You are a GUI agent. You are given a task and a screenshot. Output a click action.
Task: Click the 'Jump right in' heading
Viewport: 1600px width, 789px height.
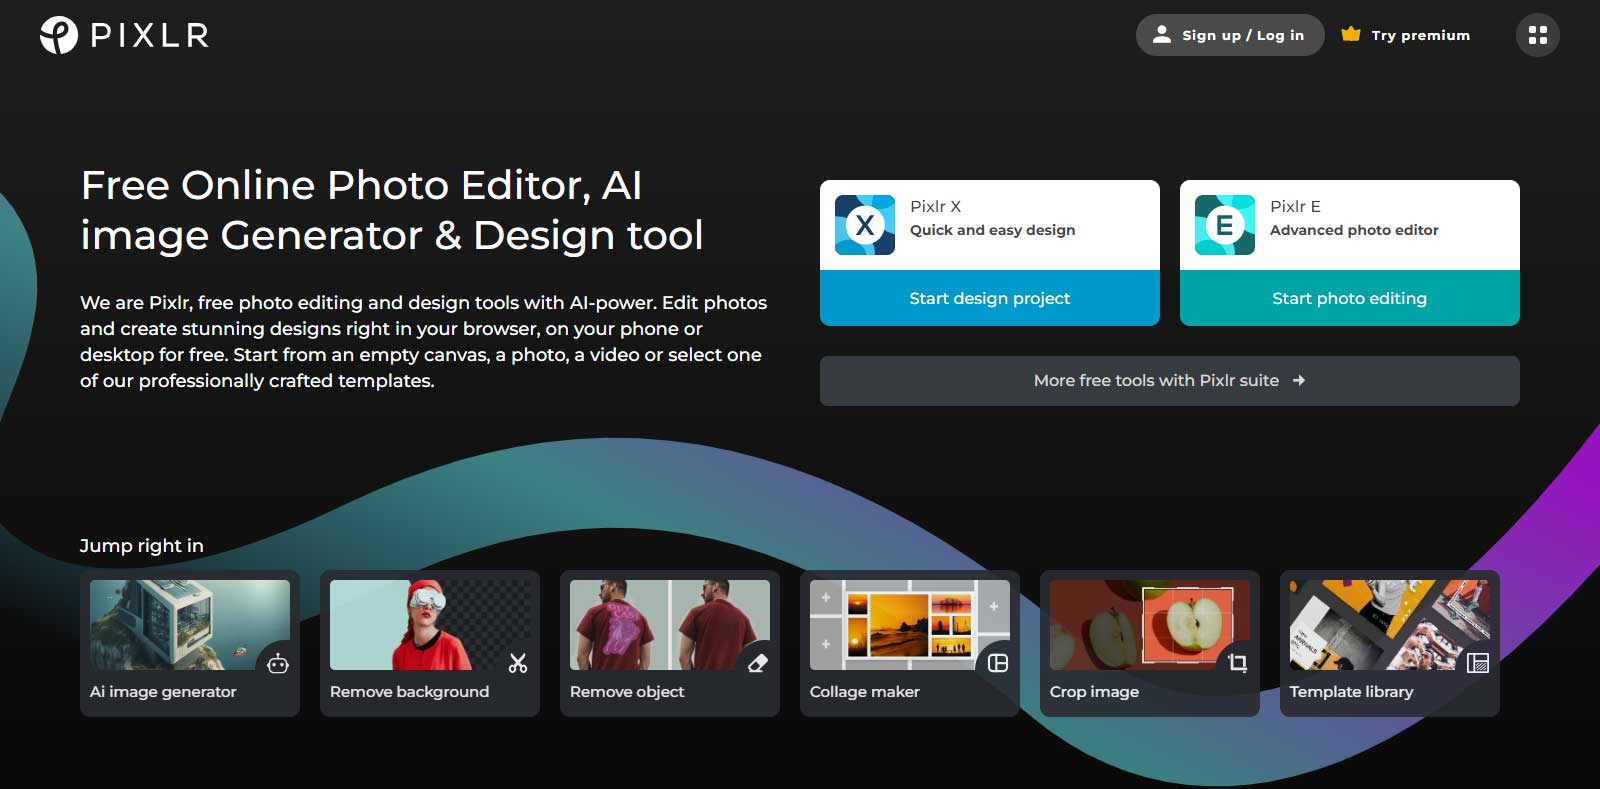coord(141,546)
